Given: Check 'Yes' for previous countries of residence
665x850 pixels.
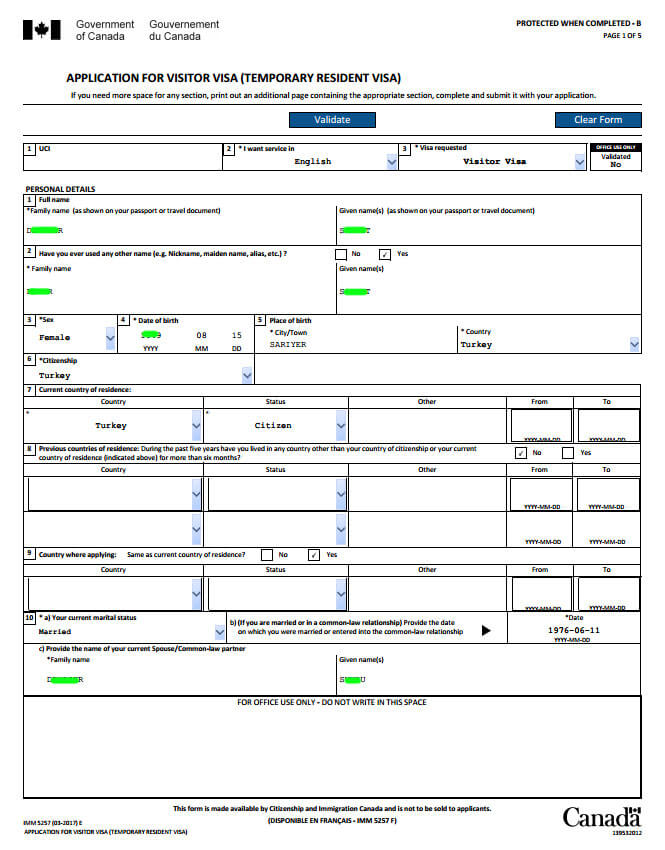Looking at the screenshot, I should 567,453.
